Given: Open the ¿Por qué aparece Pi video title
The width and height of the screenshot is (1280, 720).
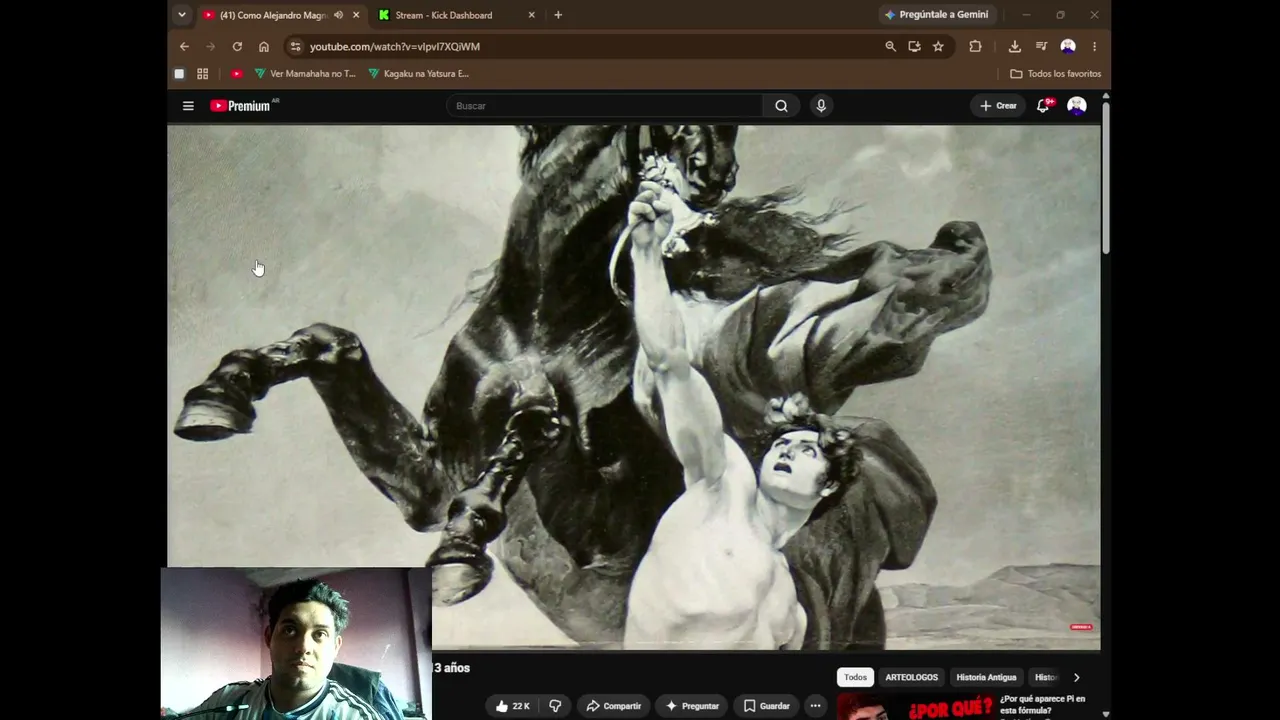Looking at the screenshot, I should [1042, 704].
